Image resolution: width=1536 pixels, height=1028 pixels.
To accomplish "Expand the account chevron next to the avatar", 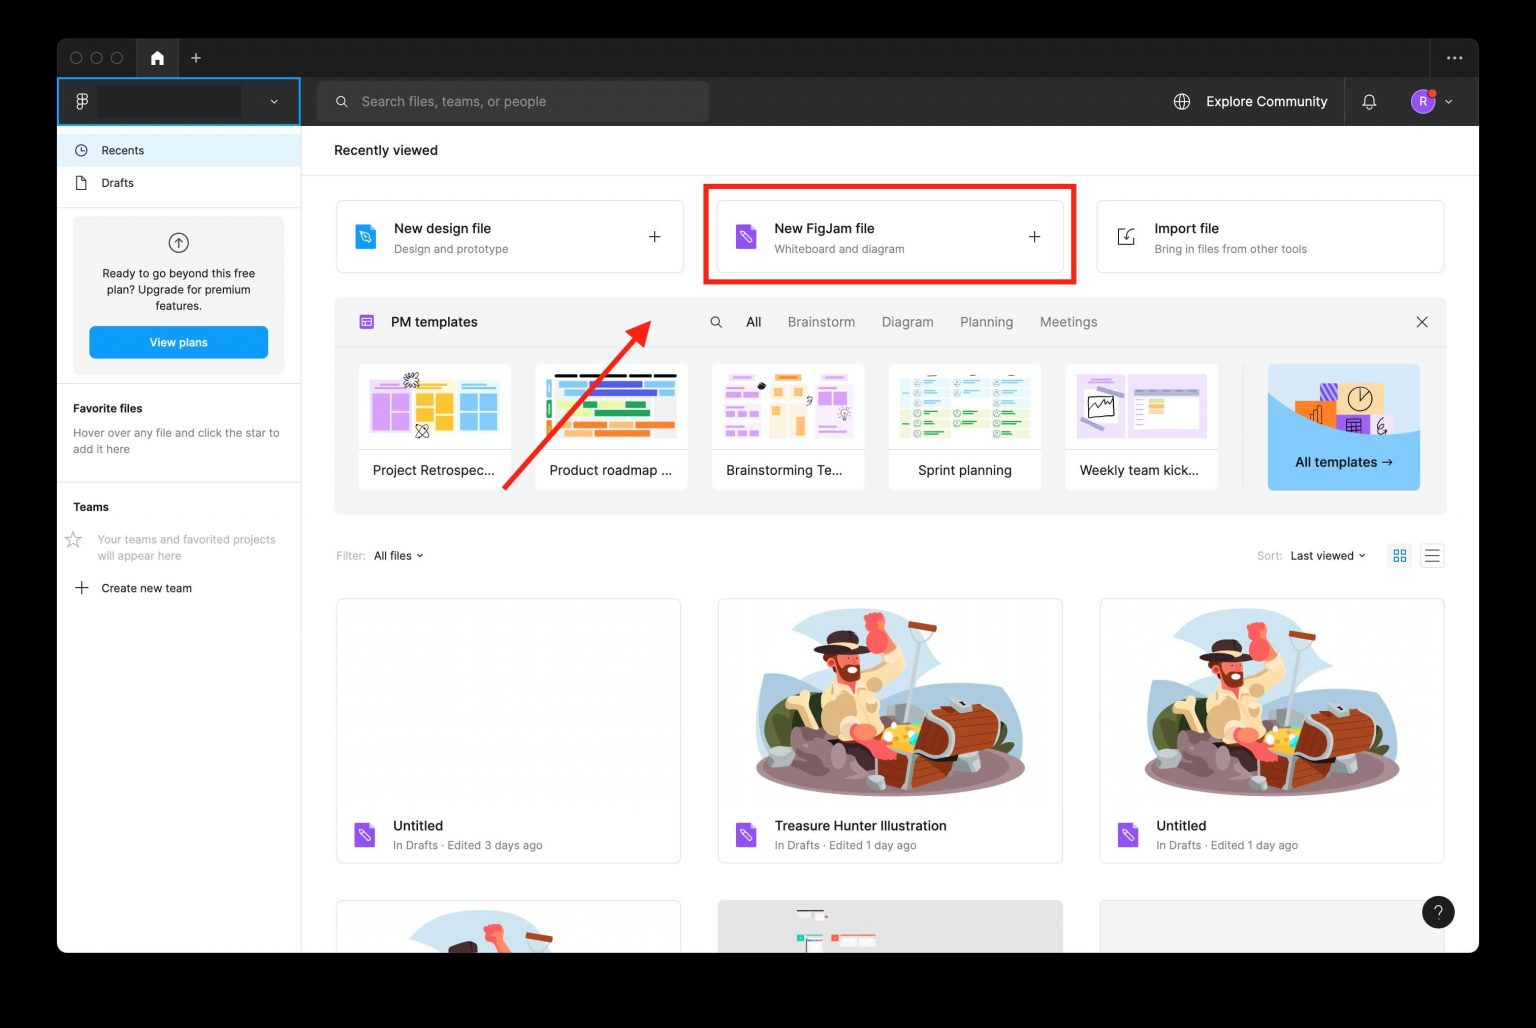I will (x=1447, y=101).
